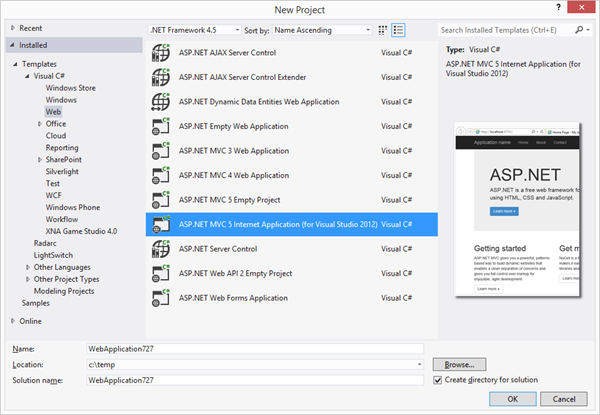Select the Windows Phone category
The height and width of the screenshot is (415, 600).
click(73, 207)
